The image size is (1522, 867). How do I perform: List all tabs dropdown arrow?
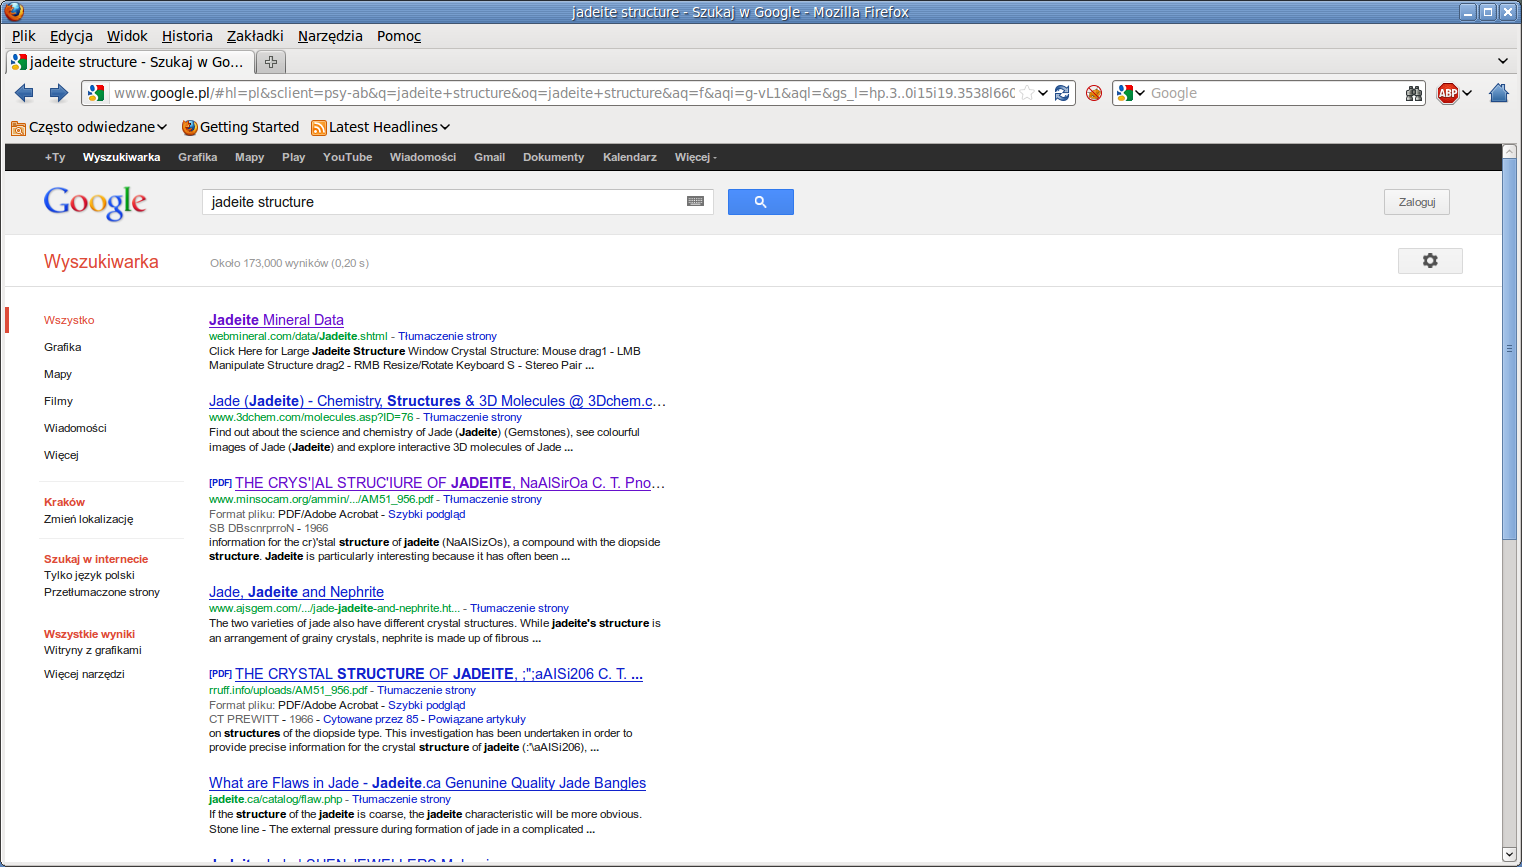(1502, 62)
